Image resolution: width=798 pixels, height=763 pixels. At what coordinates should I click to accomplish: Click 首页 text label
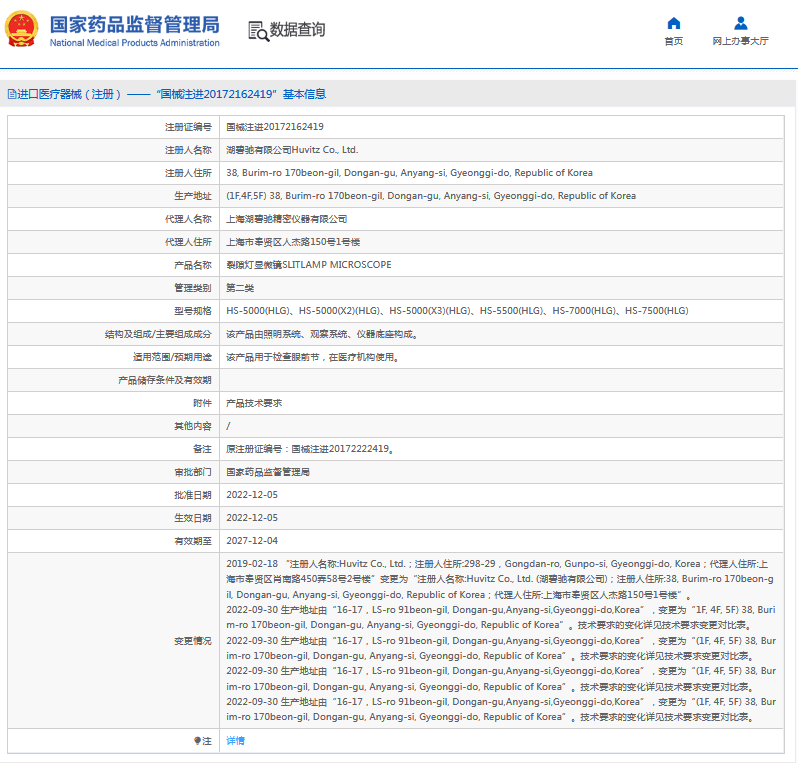point(673,41)
